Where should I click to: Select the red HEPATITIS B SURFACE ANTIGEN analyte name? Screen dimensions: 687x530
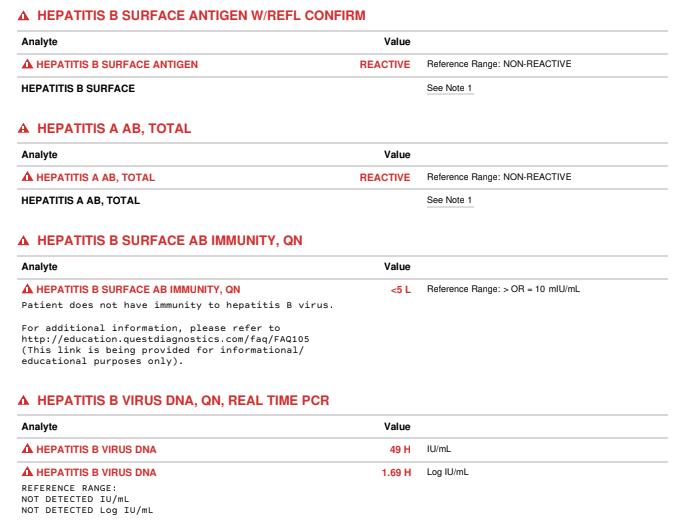tap(117, 64)
